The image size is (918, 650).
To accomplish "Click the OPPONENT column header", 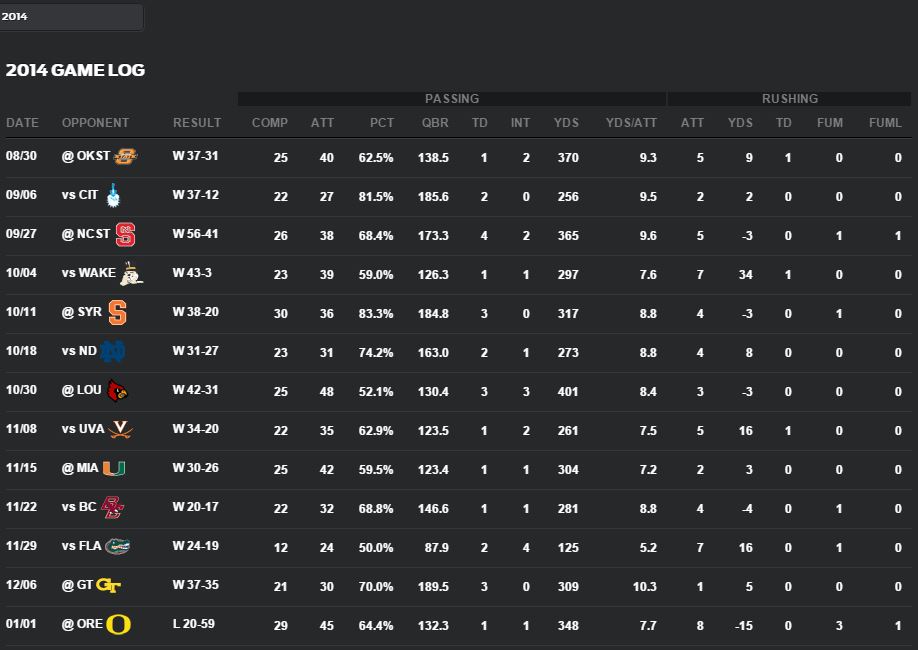I will pyautogui.click(x=95, y=123).
